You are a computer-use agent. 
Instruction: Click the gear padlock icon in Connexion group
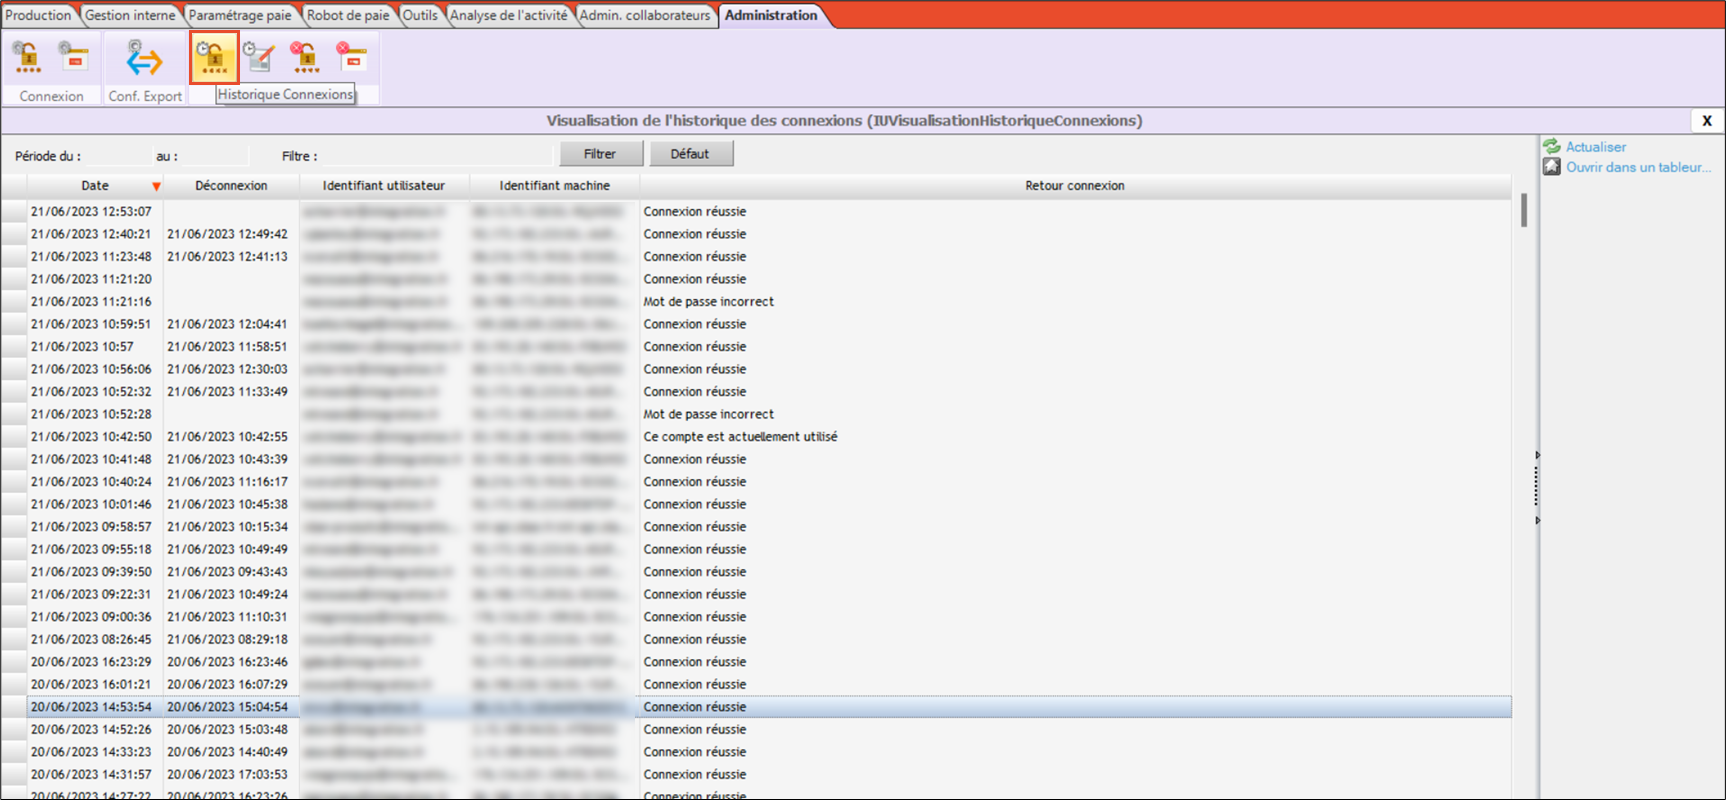(28, 59)
